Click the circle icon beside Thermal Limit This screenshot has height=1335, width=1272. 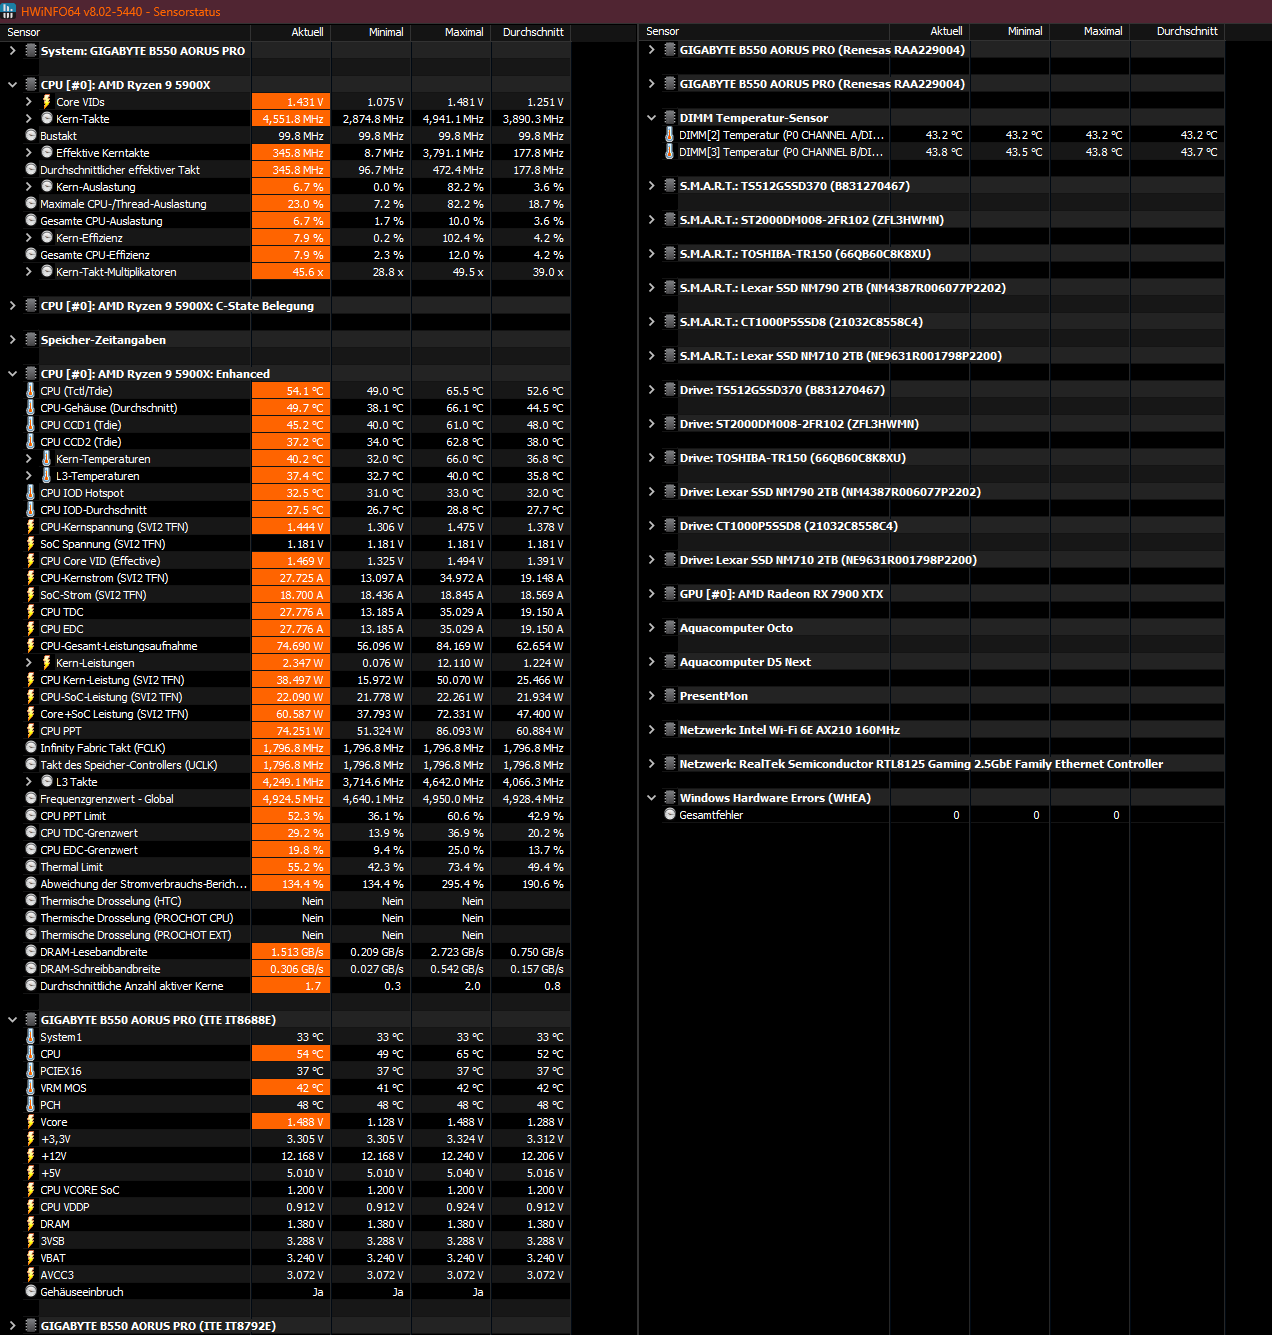coord(30,867)
